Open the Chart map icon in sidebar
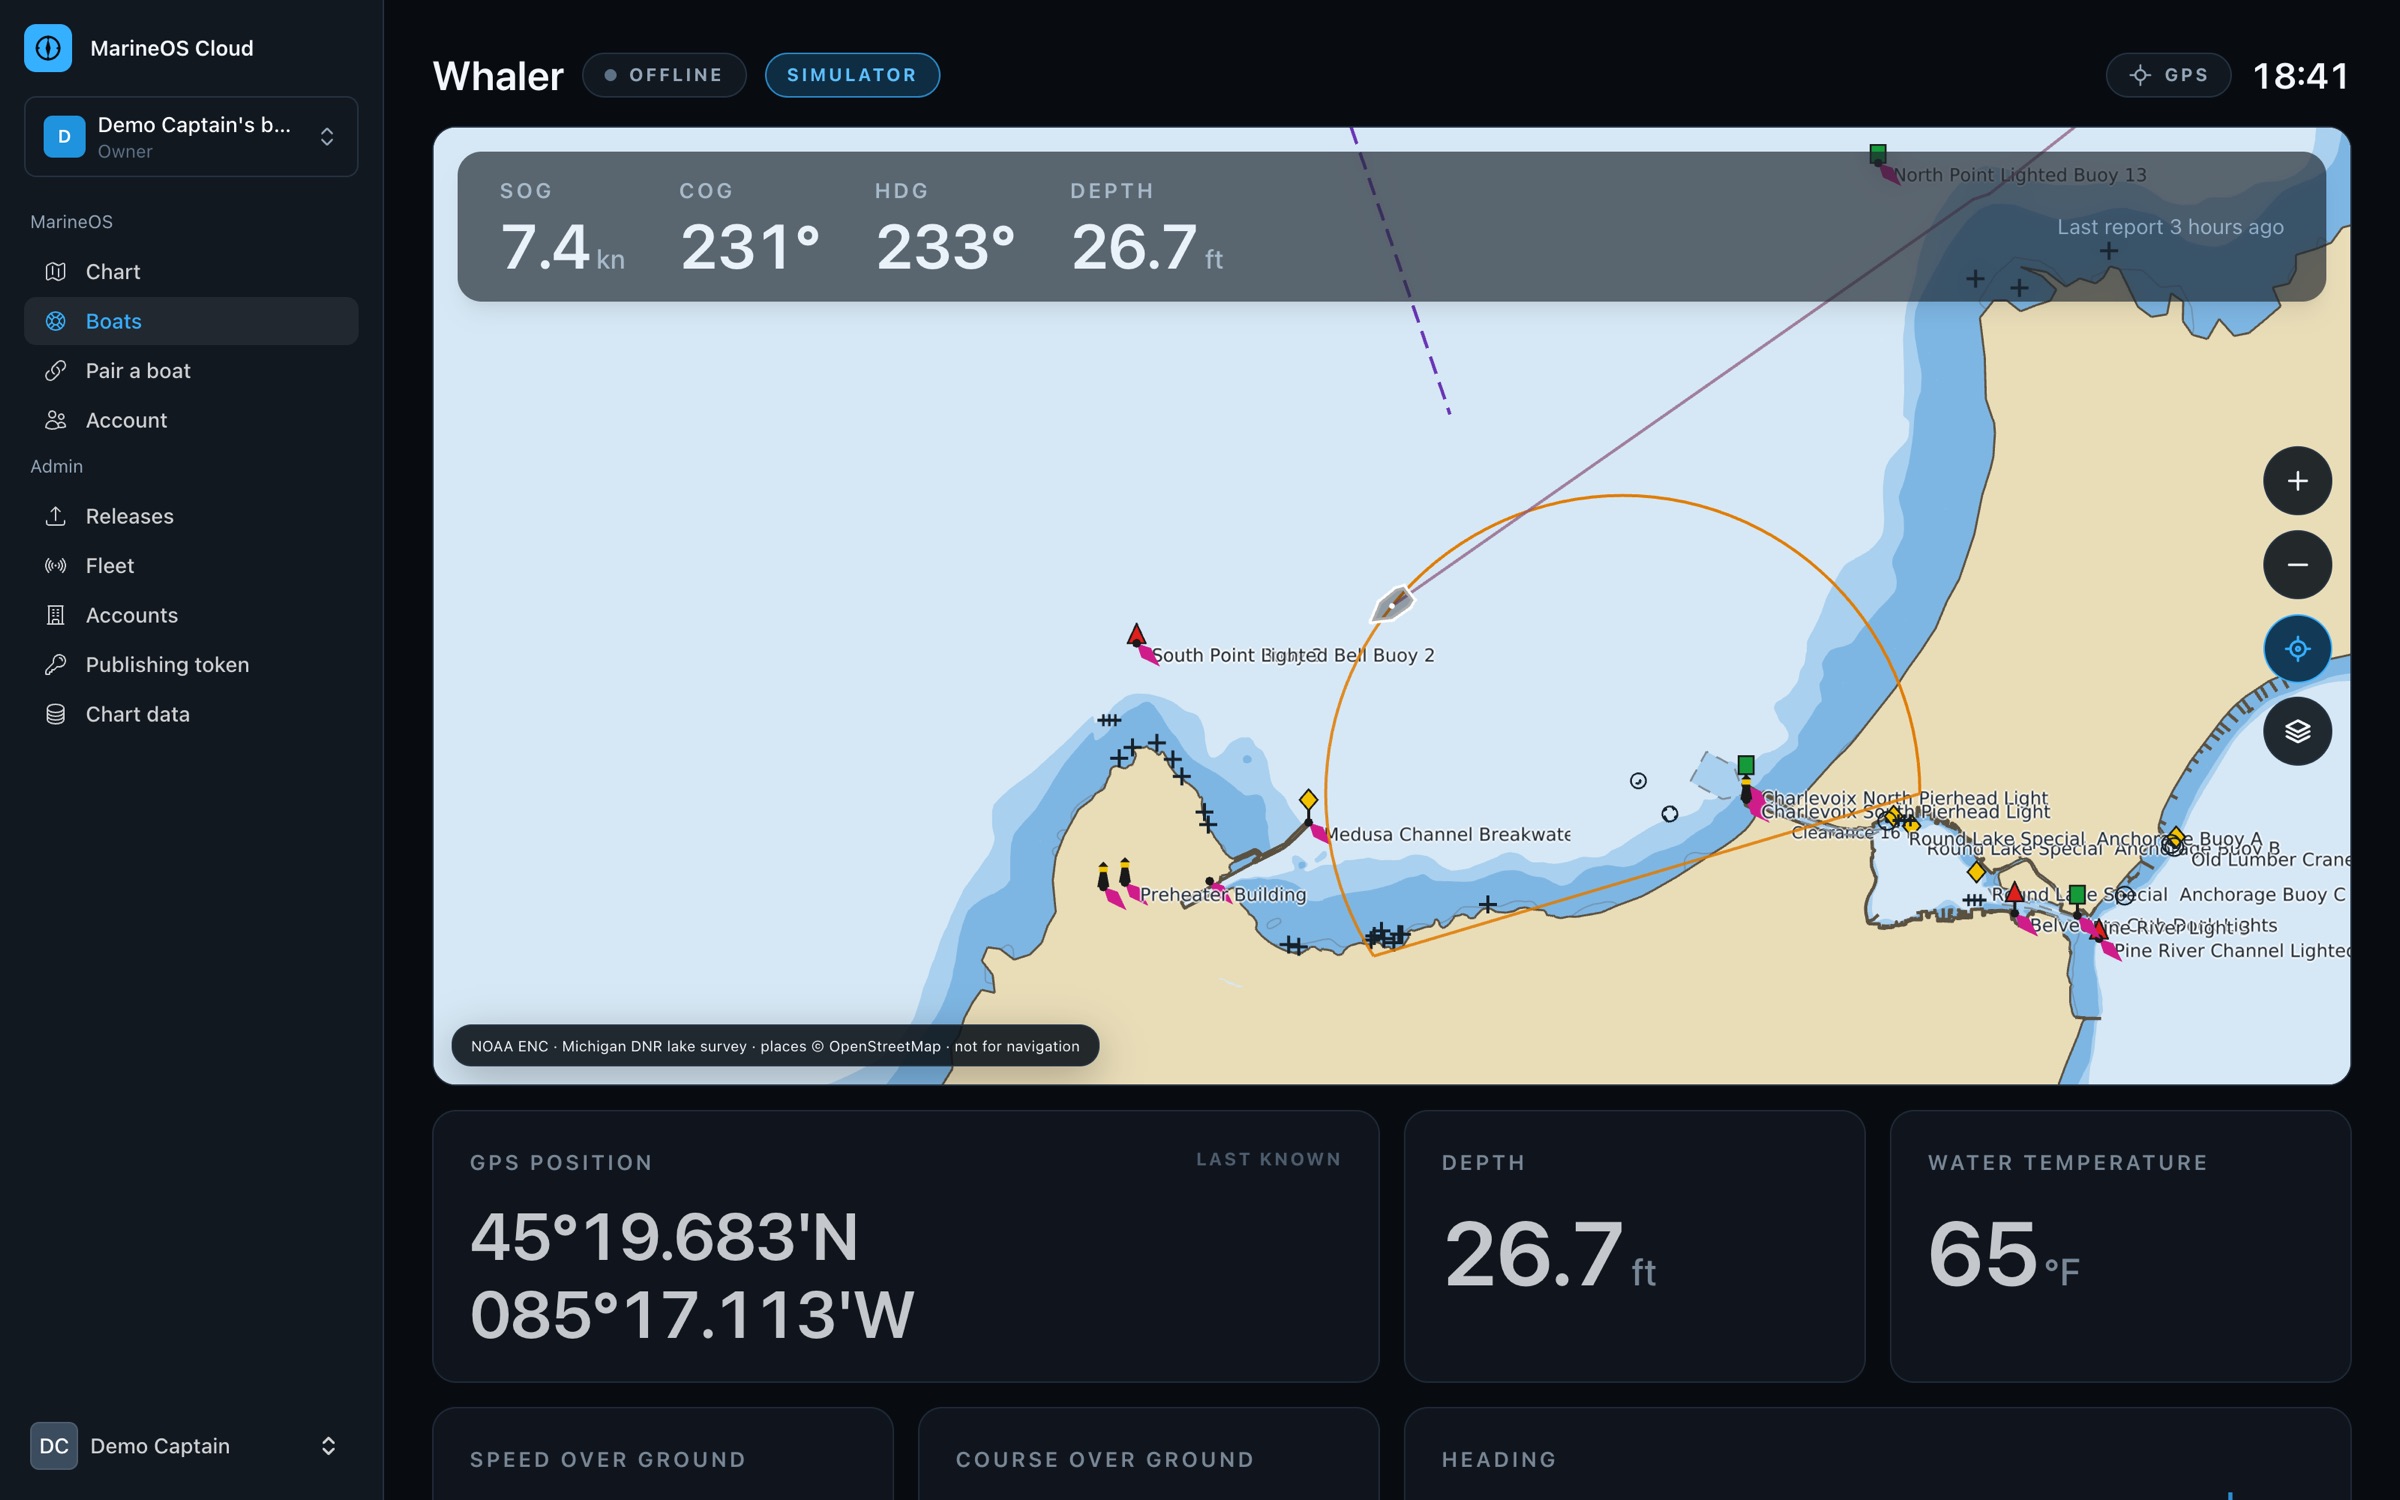 [56, 272]
